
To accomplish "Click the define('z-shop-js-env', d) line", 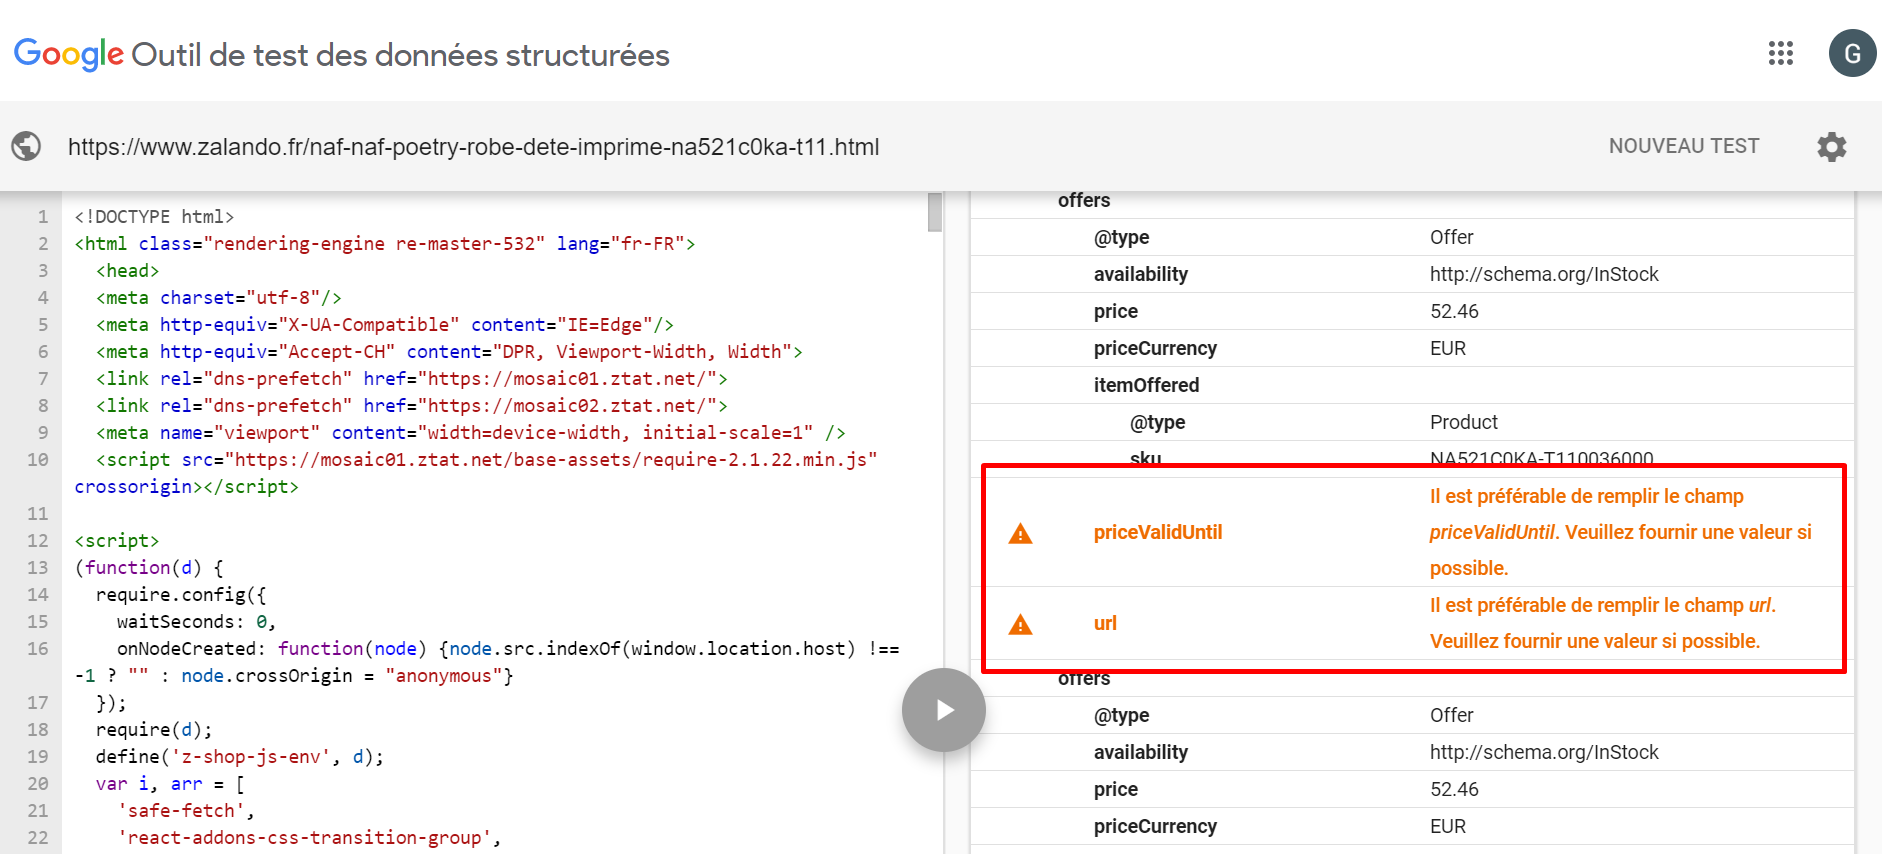I will [240, 756].
